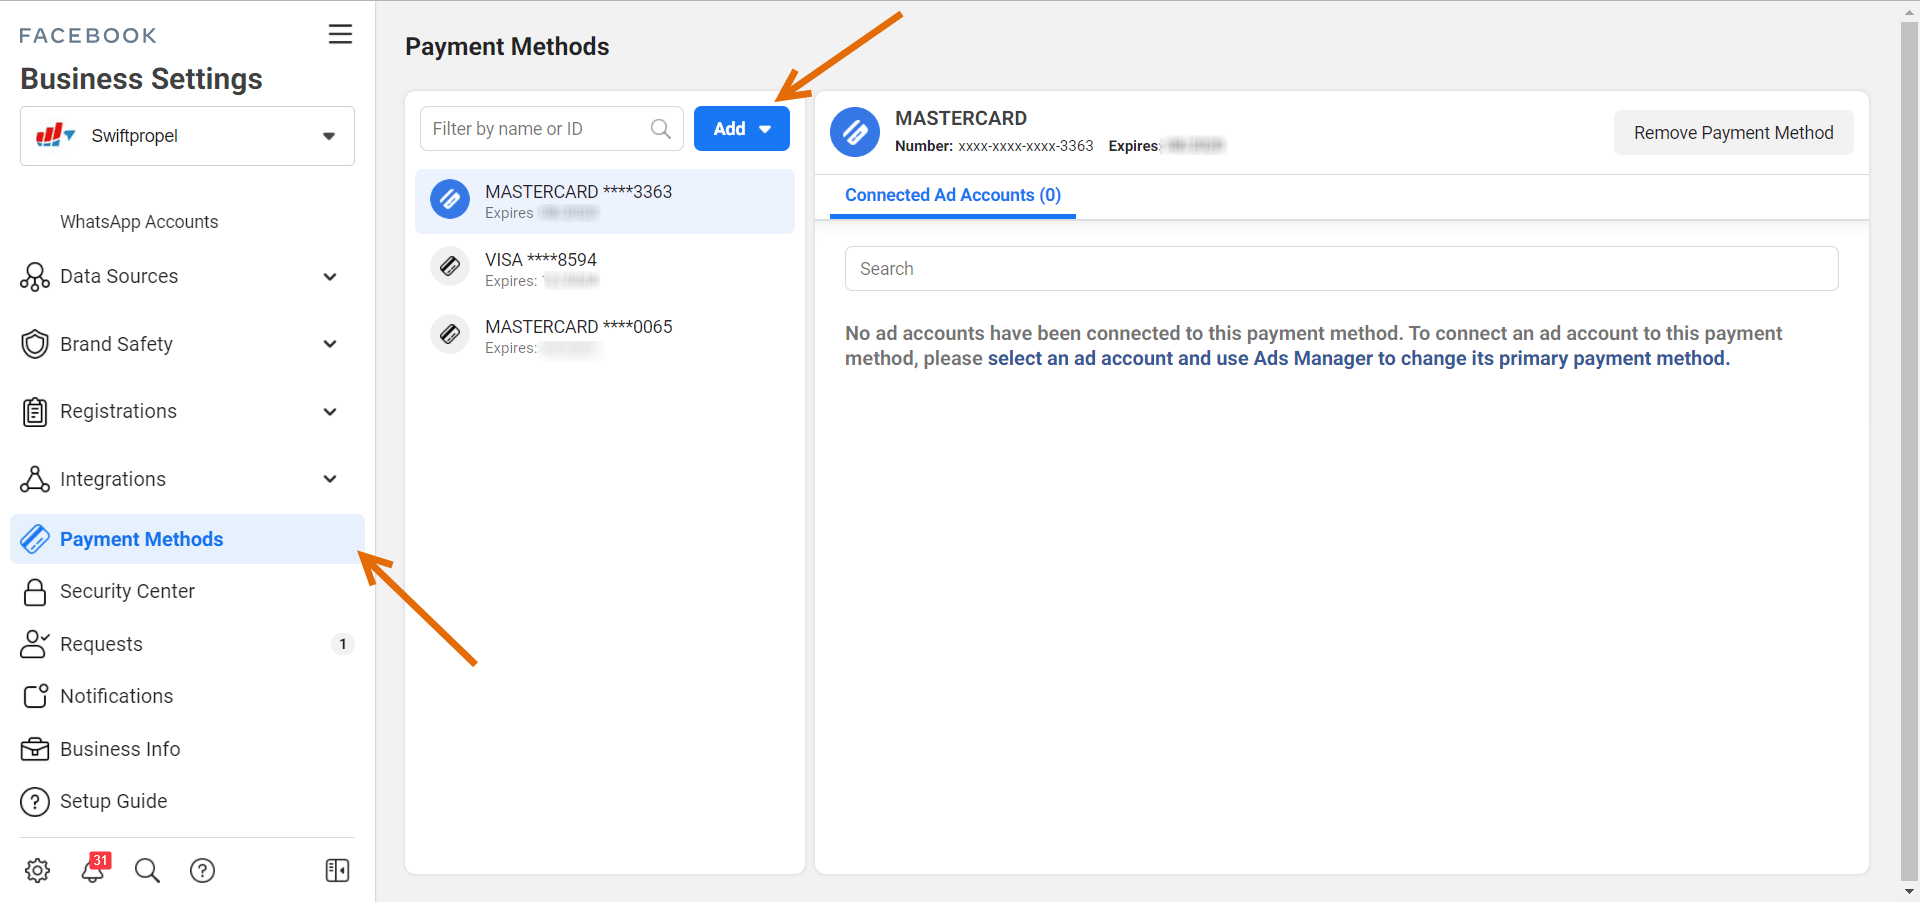Viewport: 1920px width, 902px height.
Task: Click the settings gear icon
Action: 38,870
